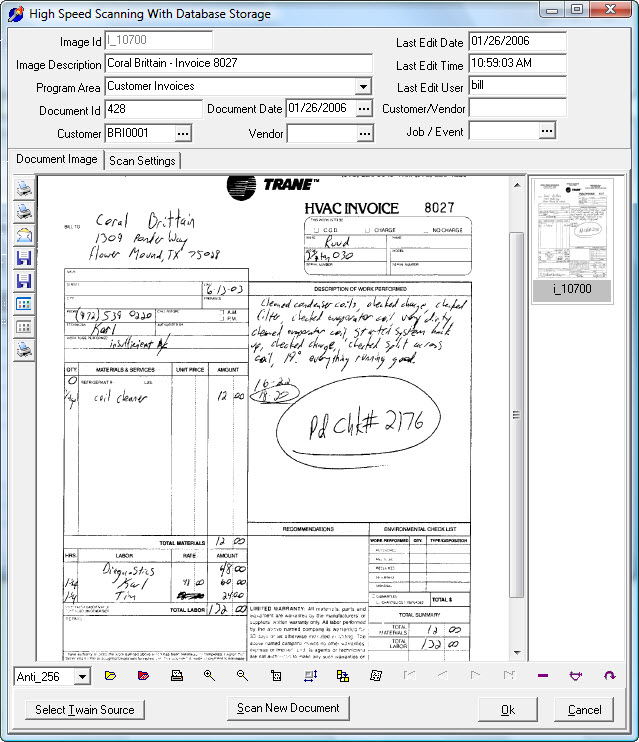Click the red folder icon in bottom toolbar
Screen dimensions: 639x742
[x=143, y=676]
